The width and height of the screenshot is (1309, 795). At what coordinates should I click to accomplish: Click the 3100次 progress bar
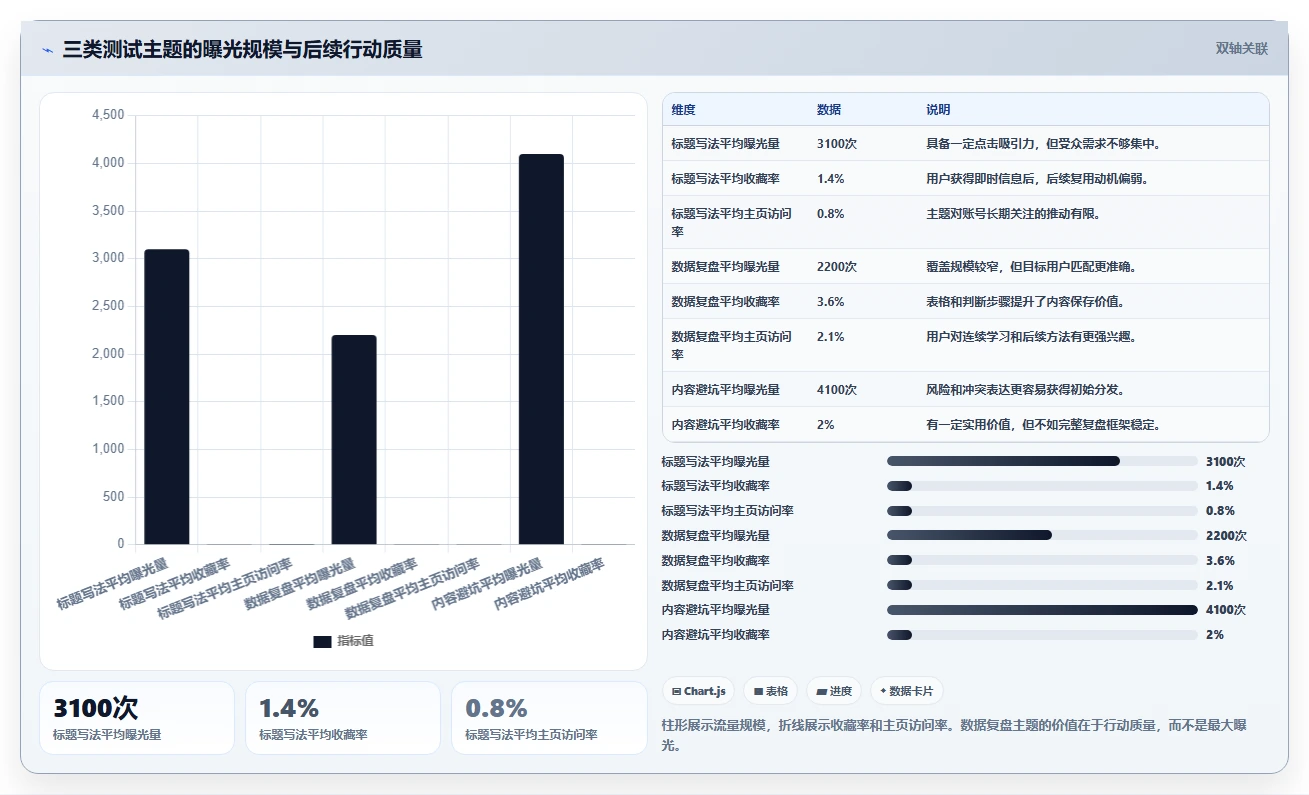pos(1042,461)
